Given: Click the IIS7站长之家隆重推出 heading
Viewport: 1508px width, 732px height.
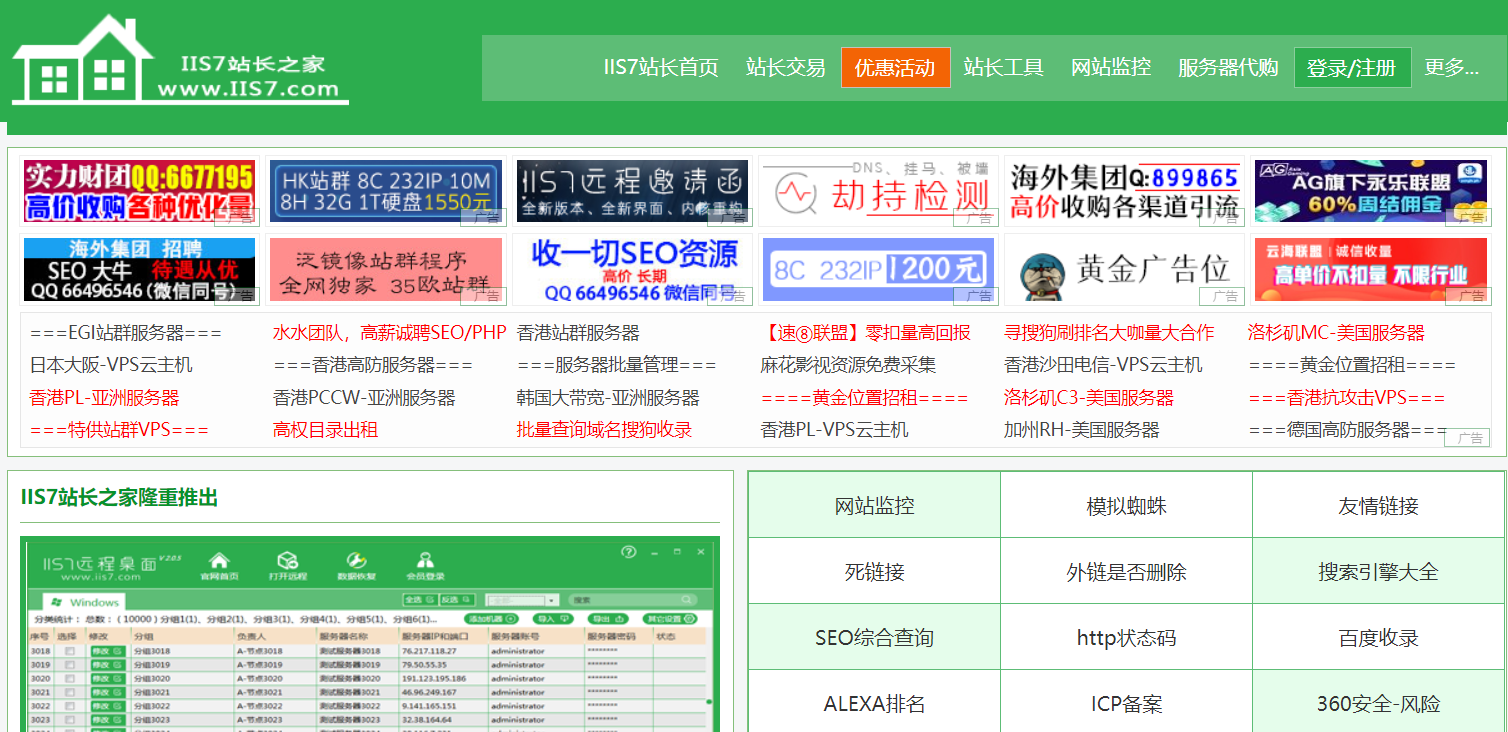Looking at the screenshot, I should [119, 497].
